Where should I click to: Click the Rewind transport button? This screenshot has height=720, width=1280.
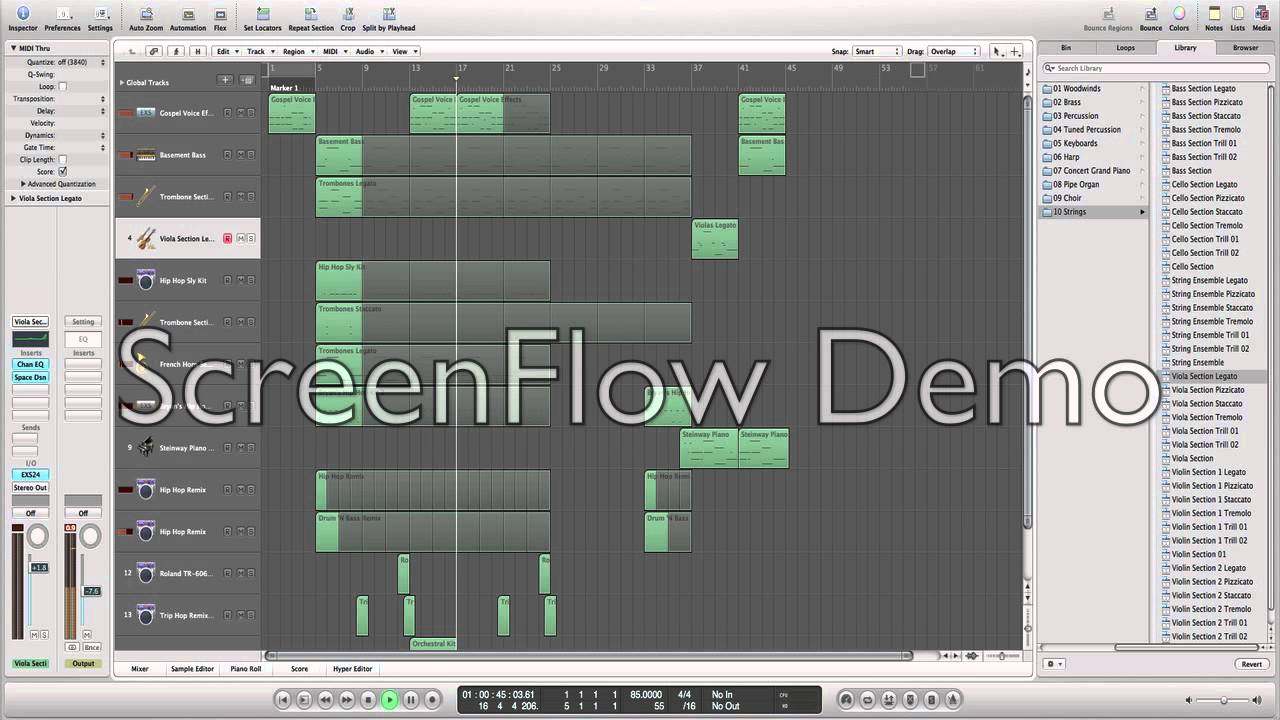point(326,700)
